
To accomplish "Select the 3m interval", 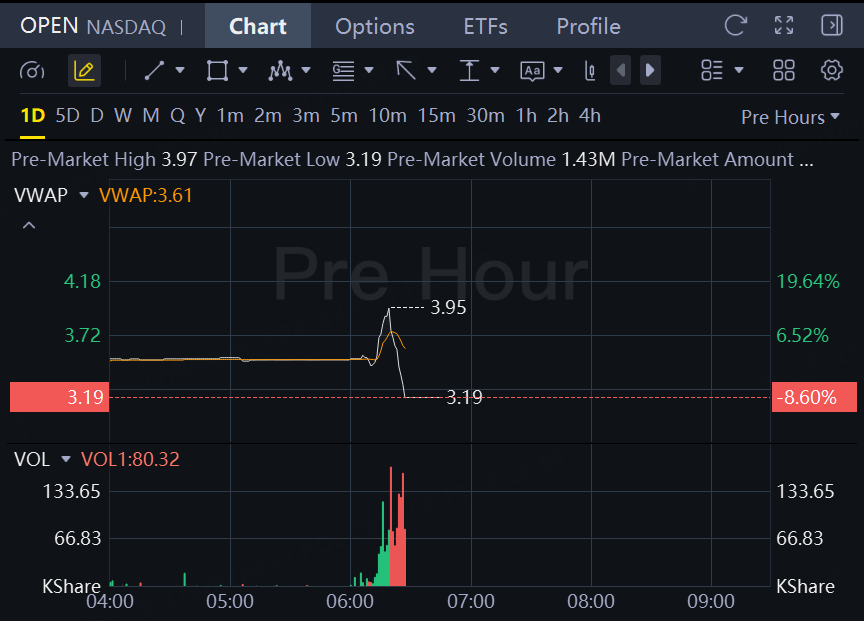I will (x=306, y=116).
